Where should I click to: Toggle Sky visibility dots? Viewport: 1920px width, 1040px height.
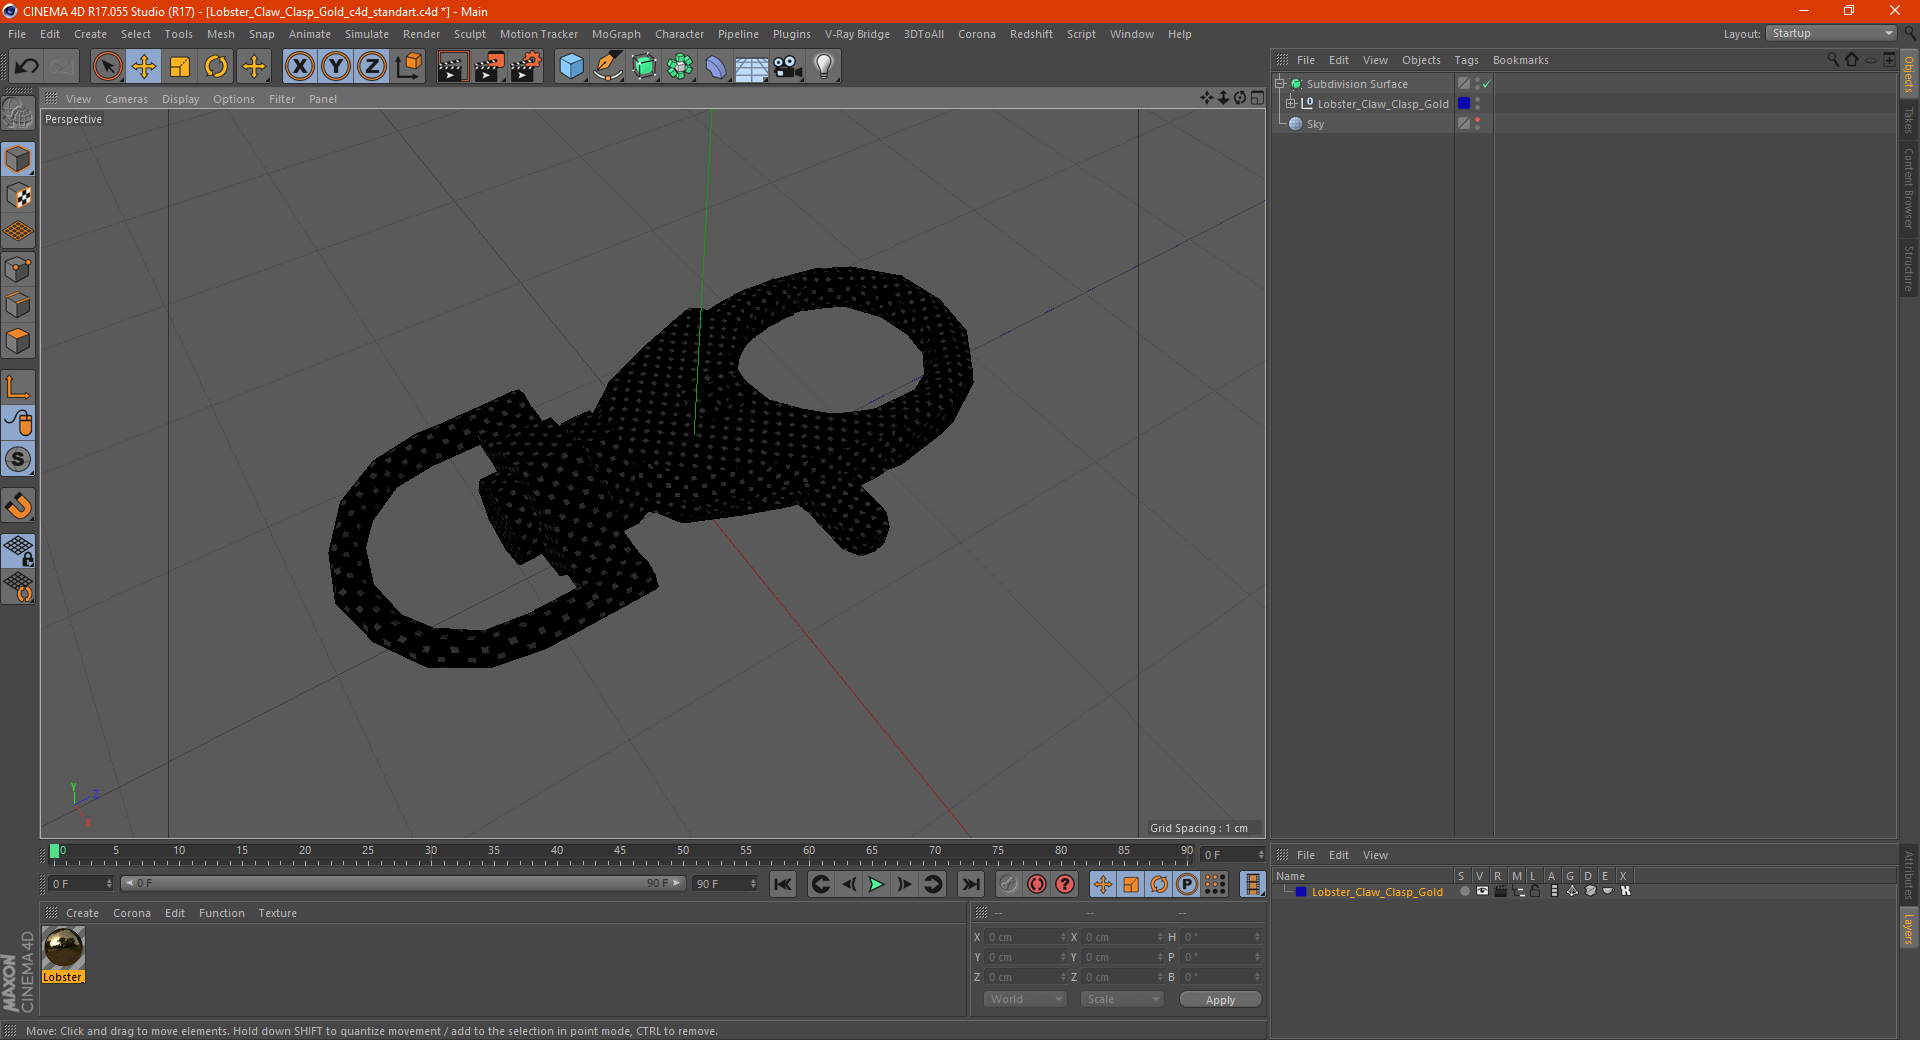(1477, 124)
